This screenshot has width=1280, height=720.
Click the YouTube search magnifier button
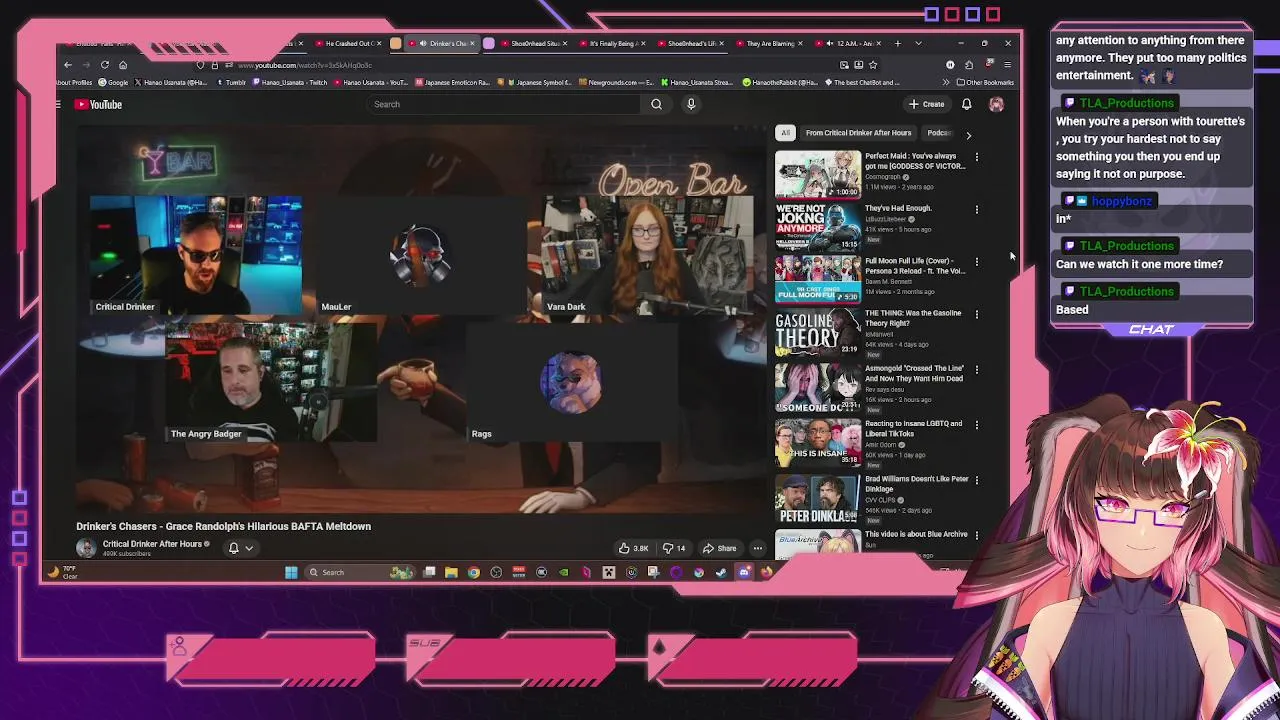tap(656, 104)
